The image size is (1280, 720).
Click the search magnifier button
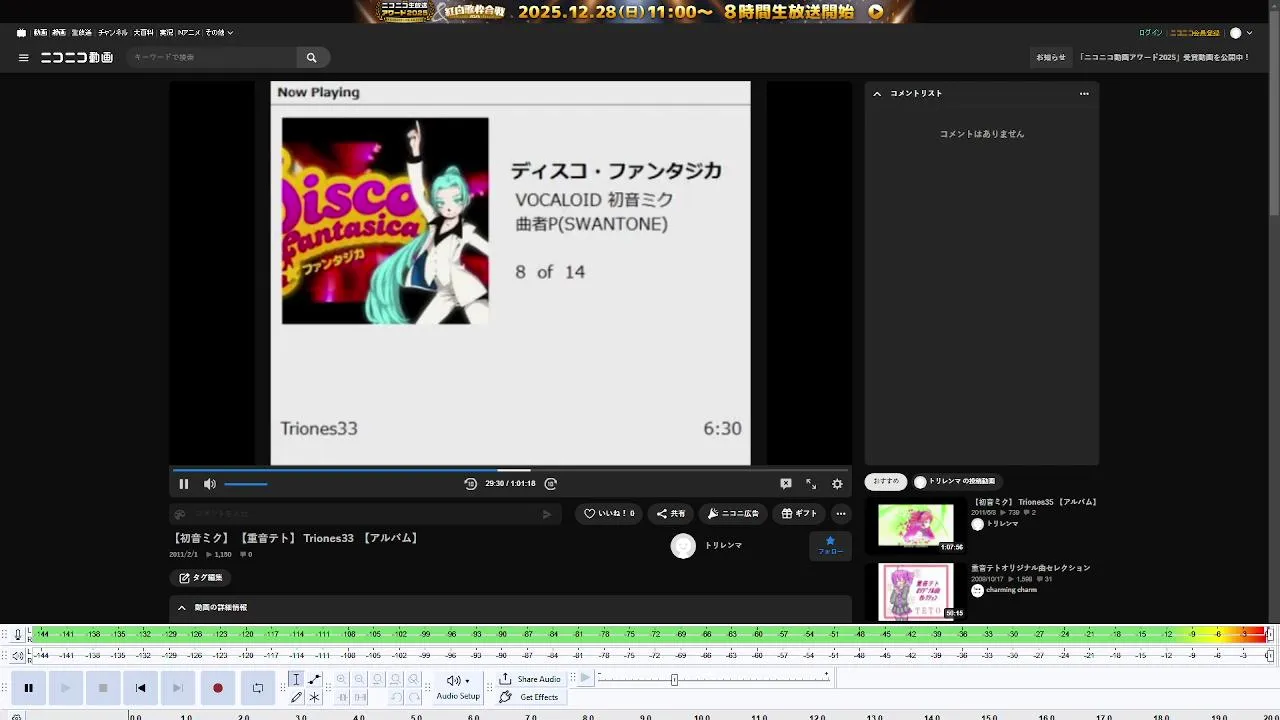[x=312, y=58]
